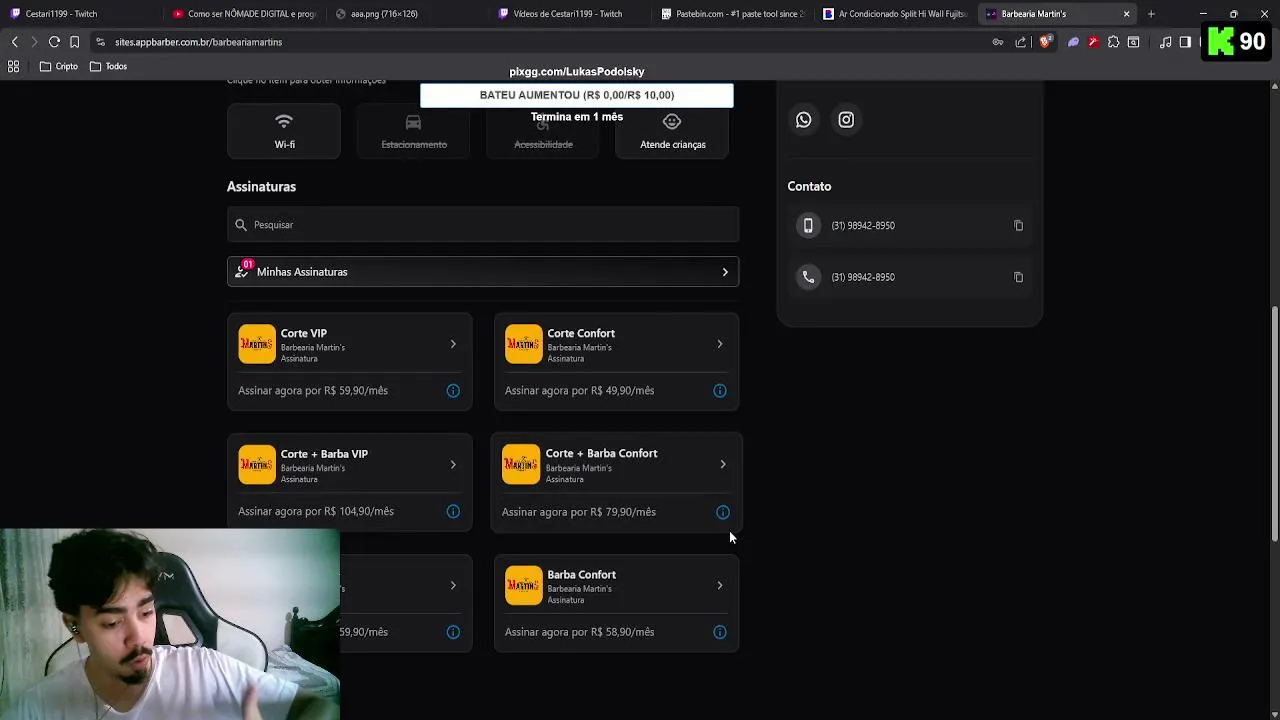Toggle the browser sidebar panel icon
The height and width of the screenshot is (720, 1280).
(1185, 42)
